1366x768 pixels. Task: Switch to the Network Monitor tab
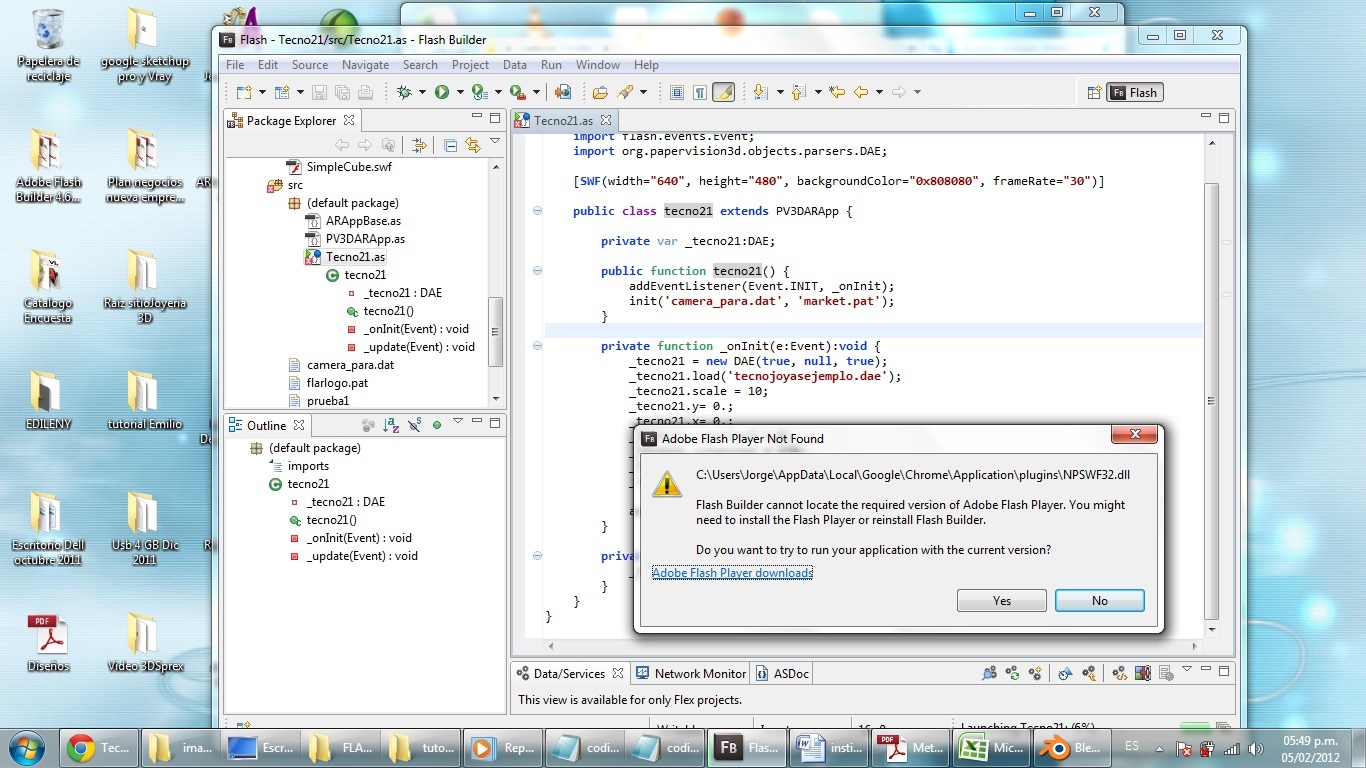tap(691, 673)
